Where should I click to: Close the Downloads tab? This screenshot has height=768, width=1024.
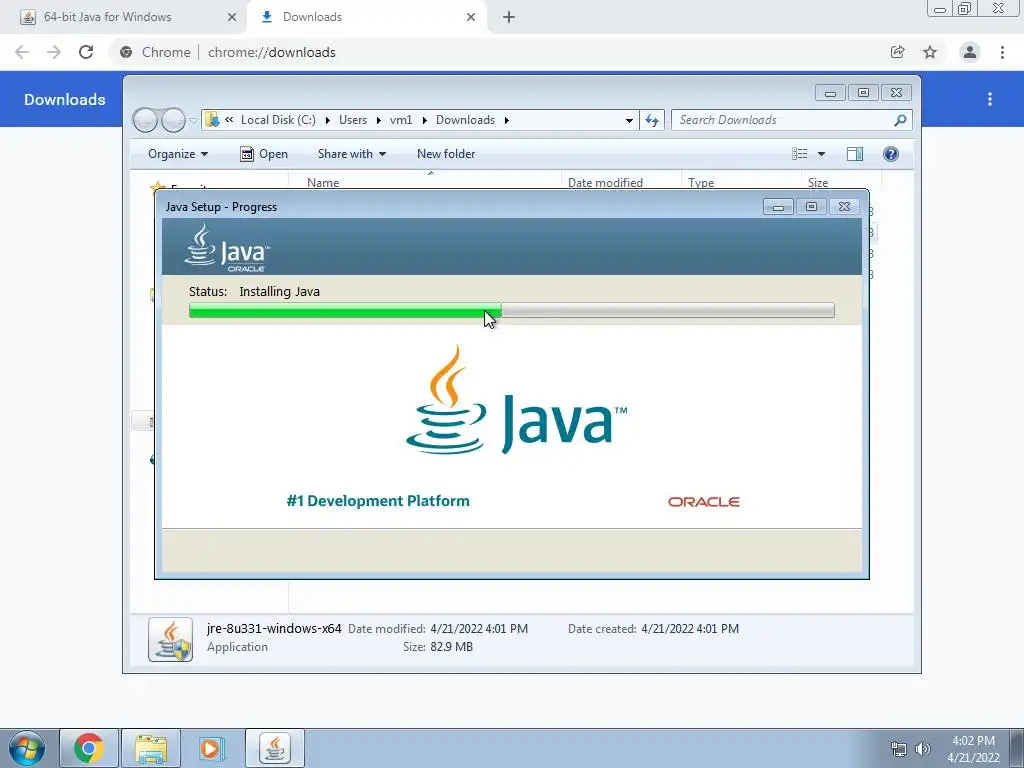[471, 17]
